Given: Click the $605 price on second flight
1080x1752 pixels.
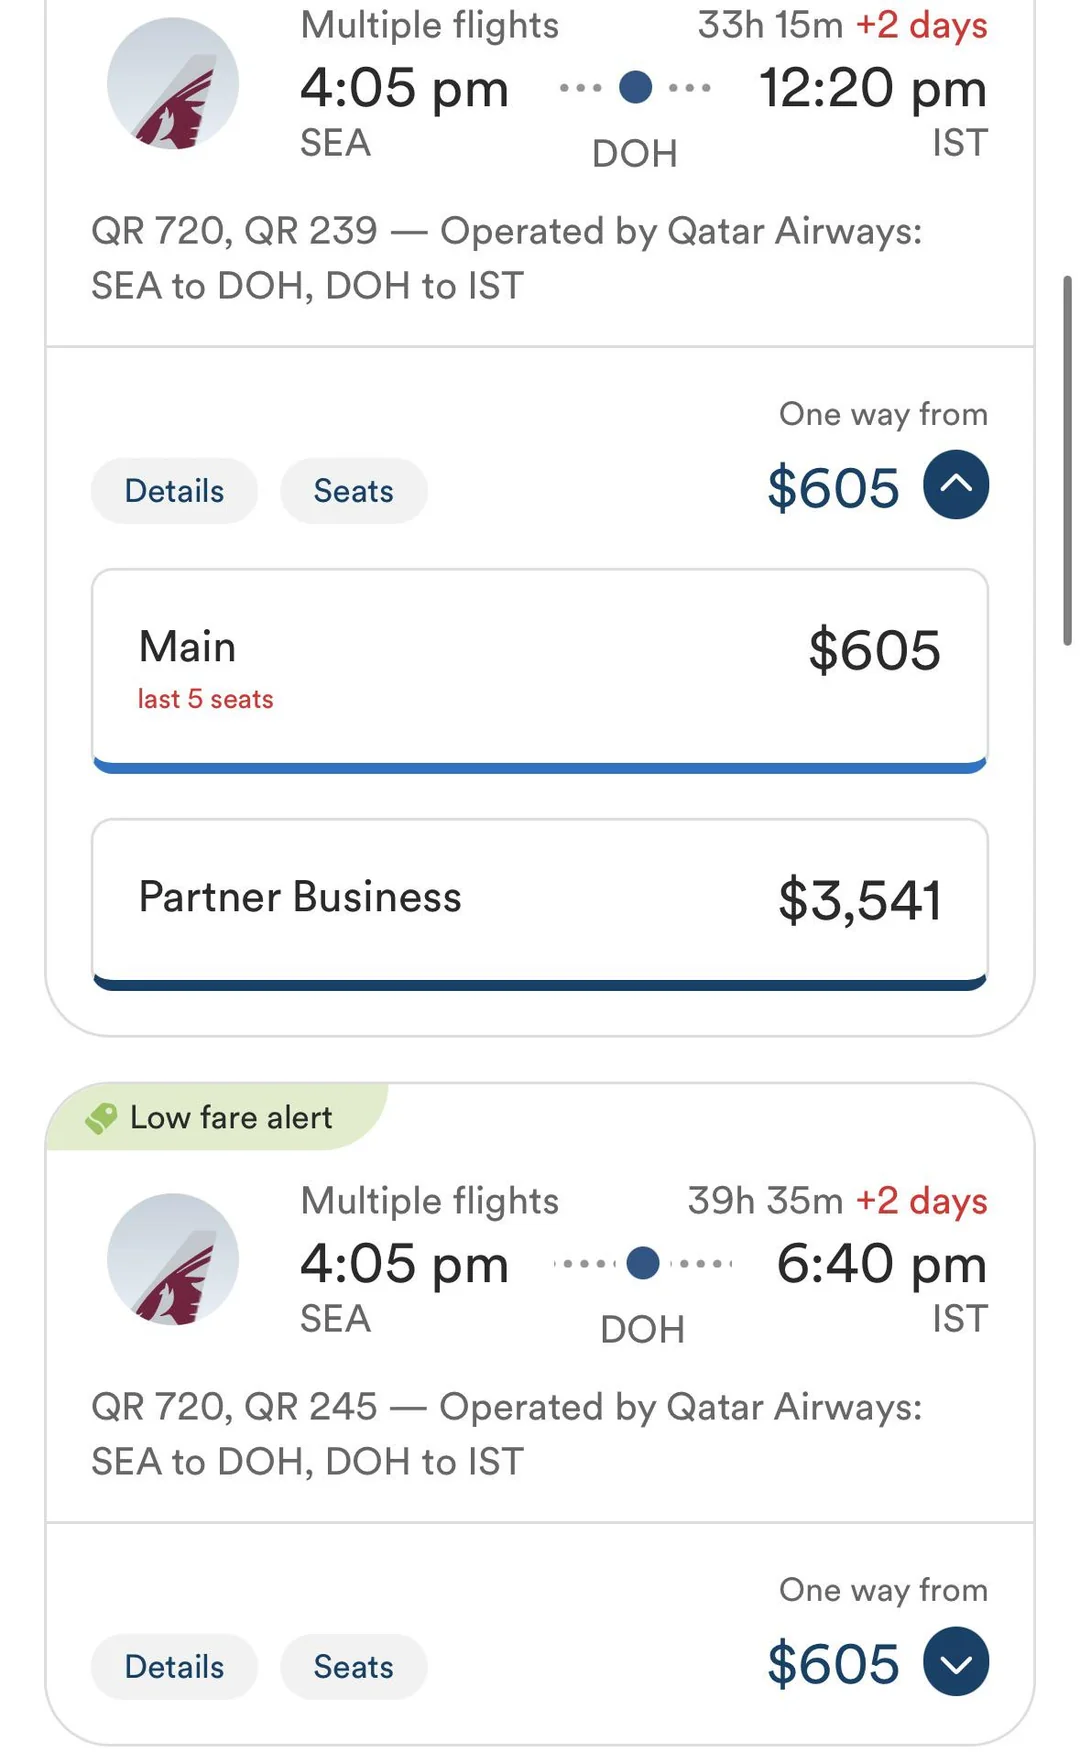Looking at the screenshot, I should tap(833, 1665).
